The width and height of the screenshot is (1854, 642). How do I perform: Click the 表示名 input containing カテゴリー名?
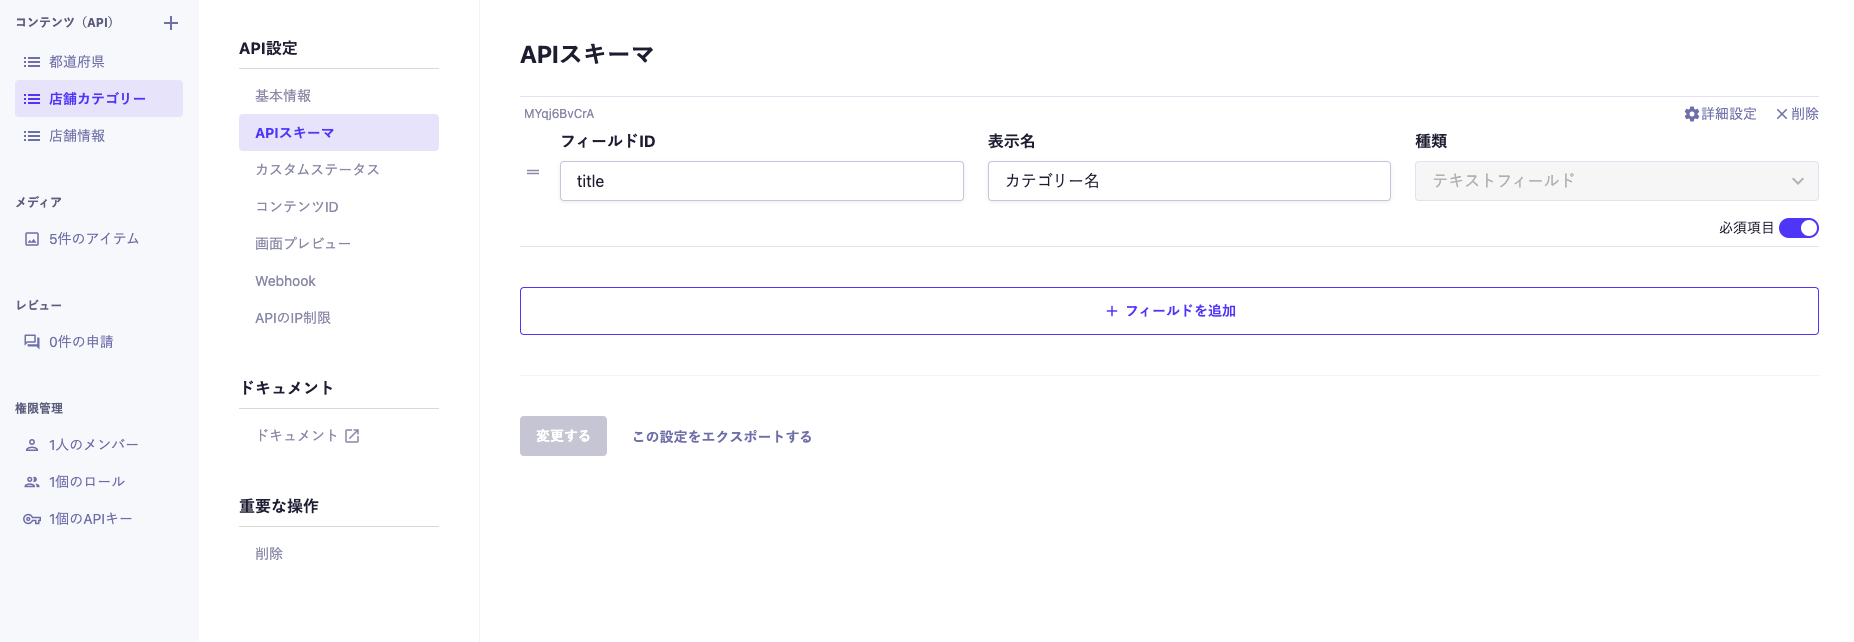[x=1189, y=181]
